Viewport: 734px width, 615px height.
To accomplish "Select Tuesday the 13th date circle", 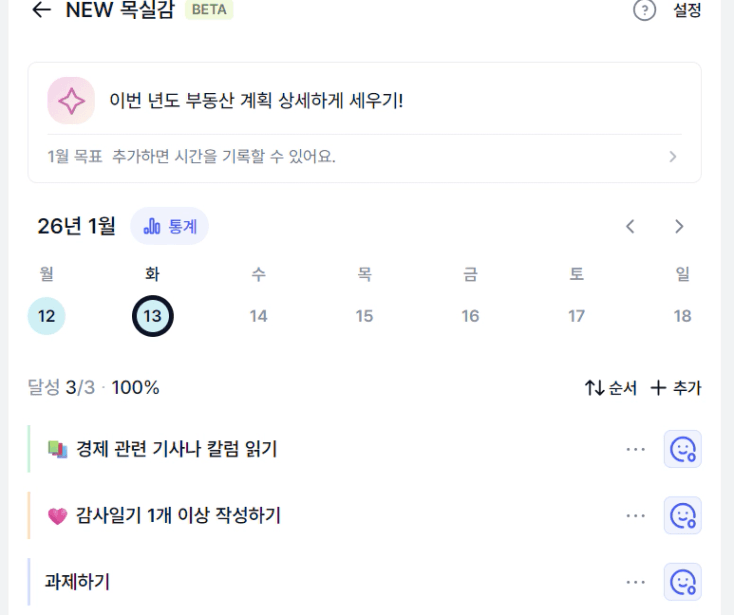I will pos(152,316).
